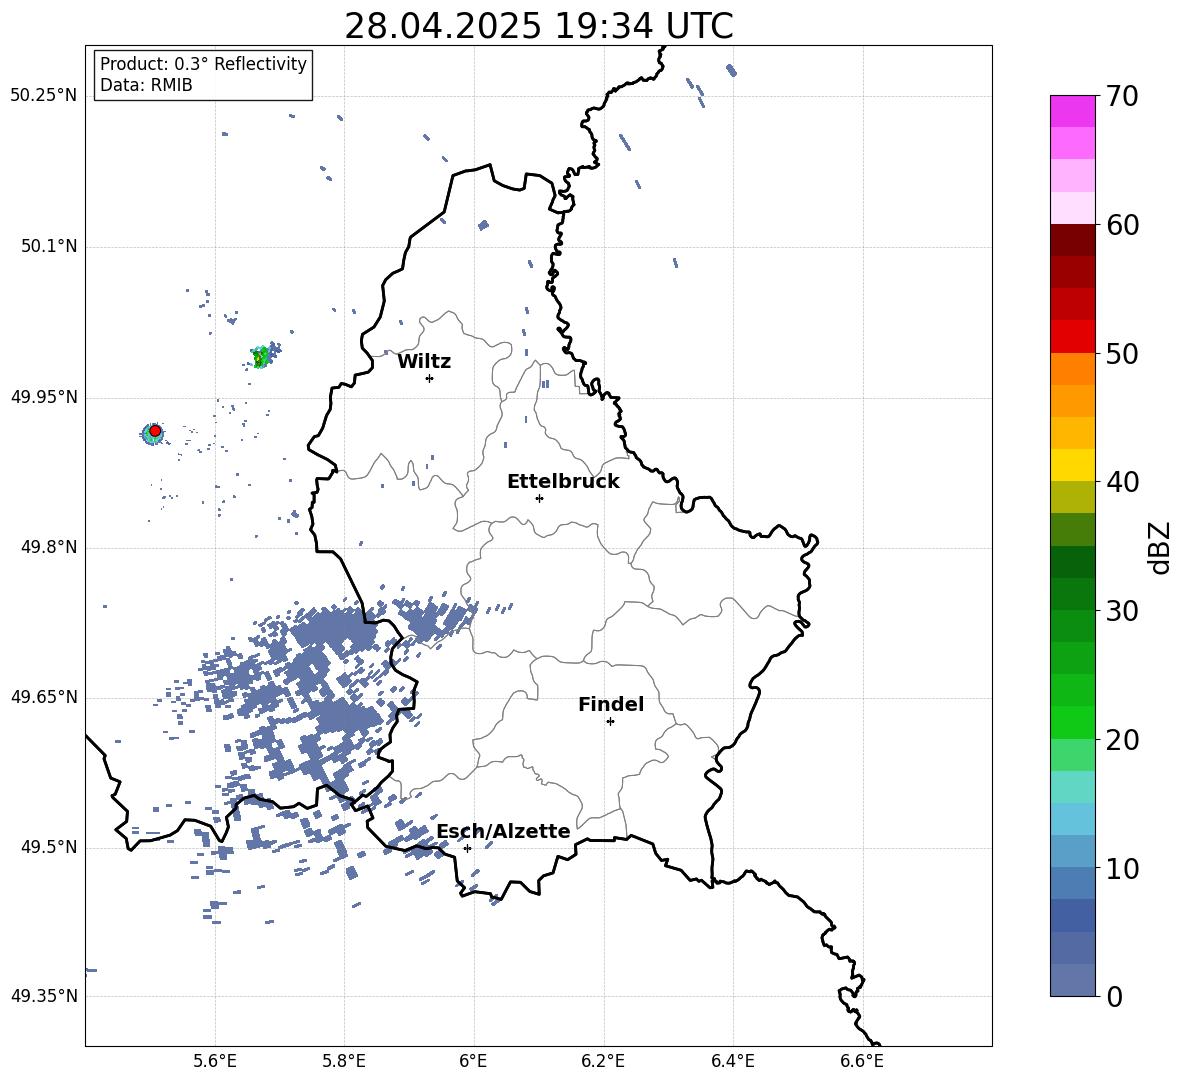Viewport: 1184px width, 1081px height.
Task: Click the 6.6°E longitude label
Action: coord(862,1061)
